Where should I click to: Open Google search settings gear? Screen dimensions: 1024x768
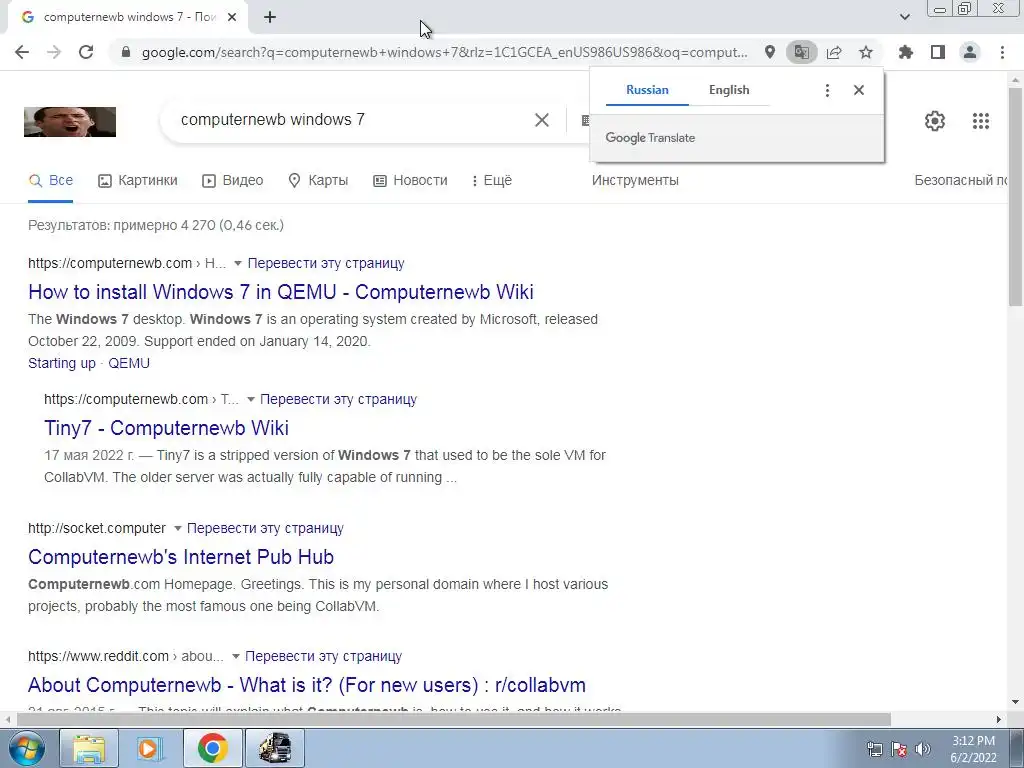tap(935, 121)
